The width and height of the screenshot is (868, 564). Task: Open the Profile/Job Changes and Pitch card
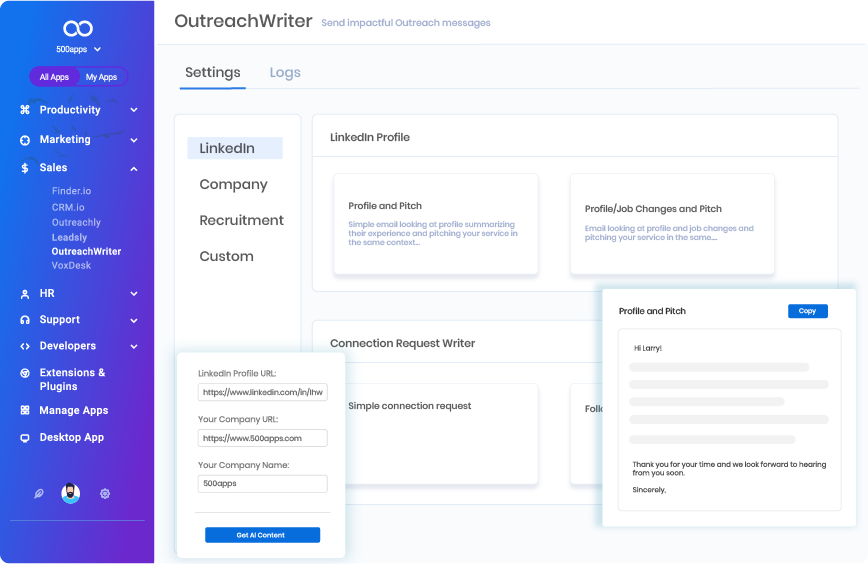click(672, 224)
